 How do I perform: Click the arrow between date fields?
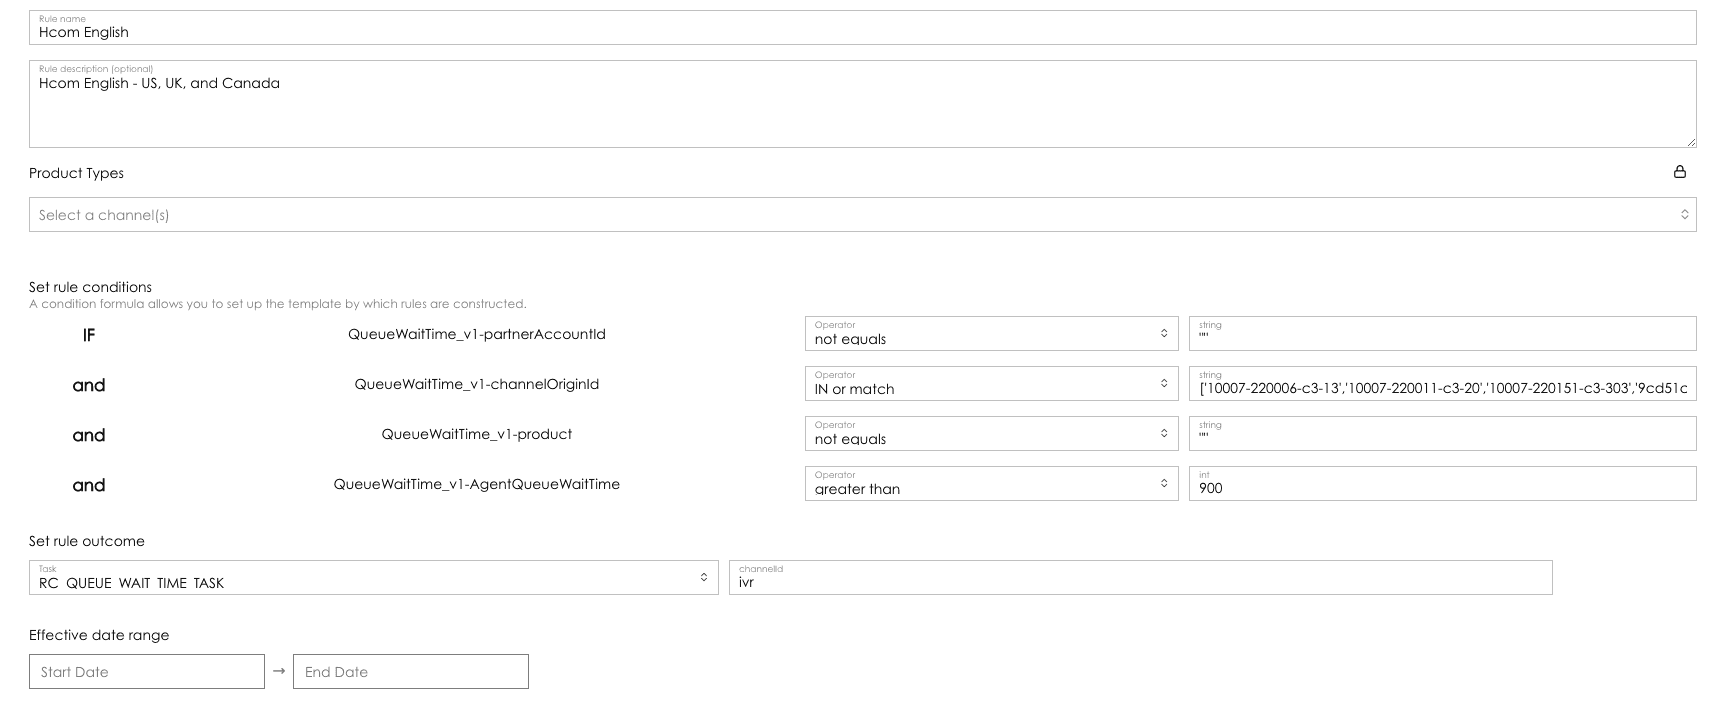[279, 671]
